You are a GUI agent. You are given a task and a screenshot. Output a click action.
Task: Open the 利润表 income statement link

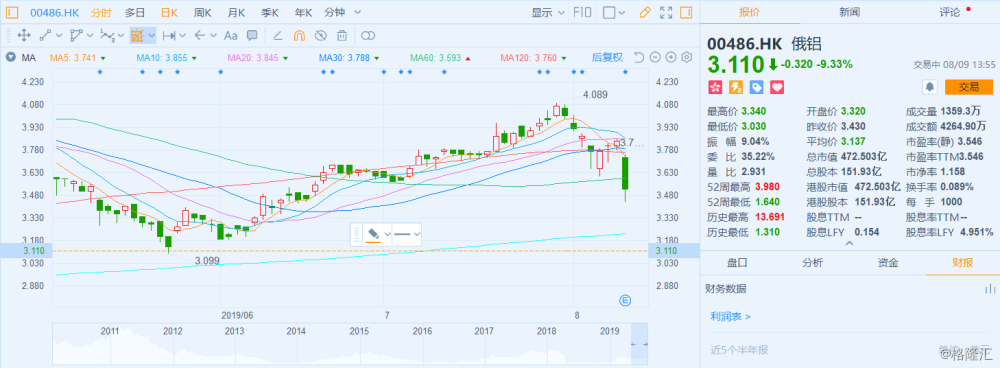tap(730, 316)
